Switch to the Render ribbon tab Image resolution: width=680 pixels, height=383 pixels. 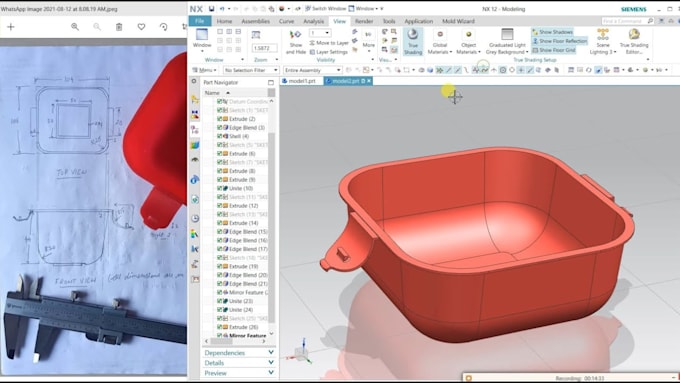pyautogui.click(x=364, y=21)
